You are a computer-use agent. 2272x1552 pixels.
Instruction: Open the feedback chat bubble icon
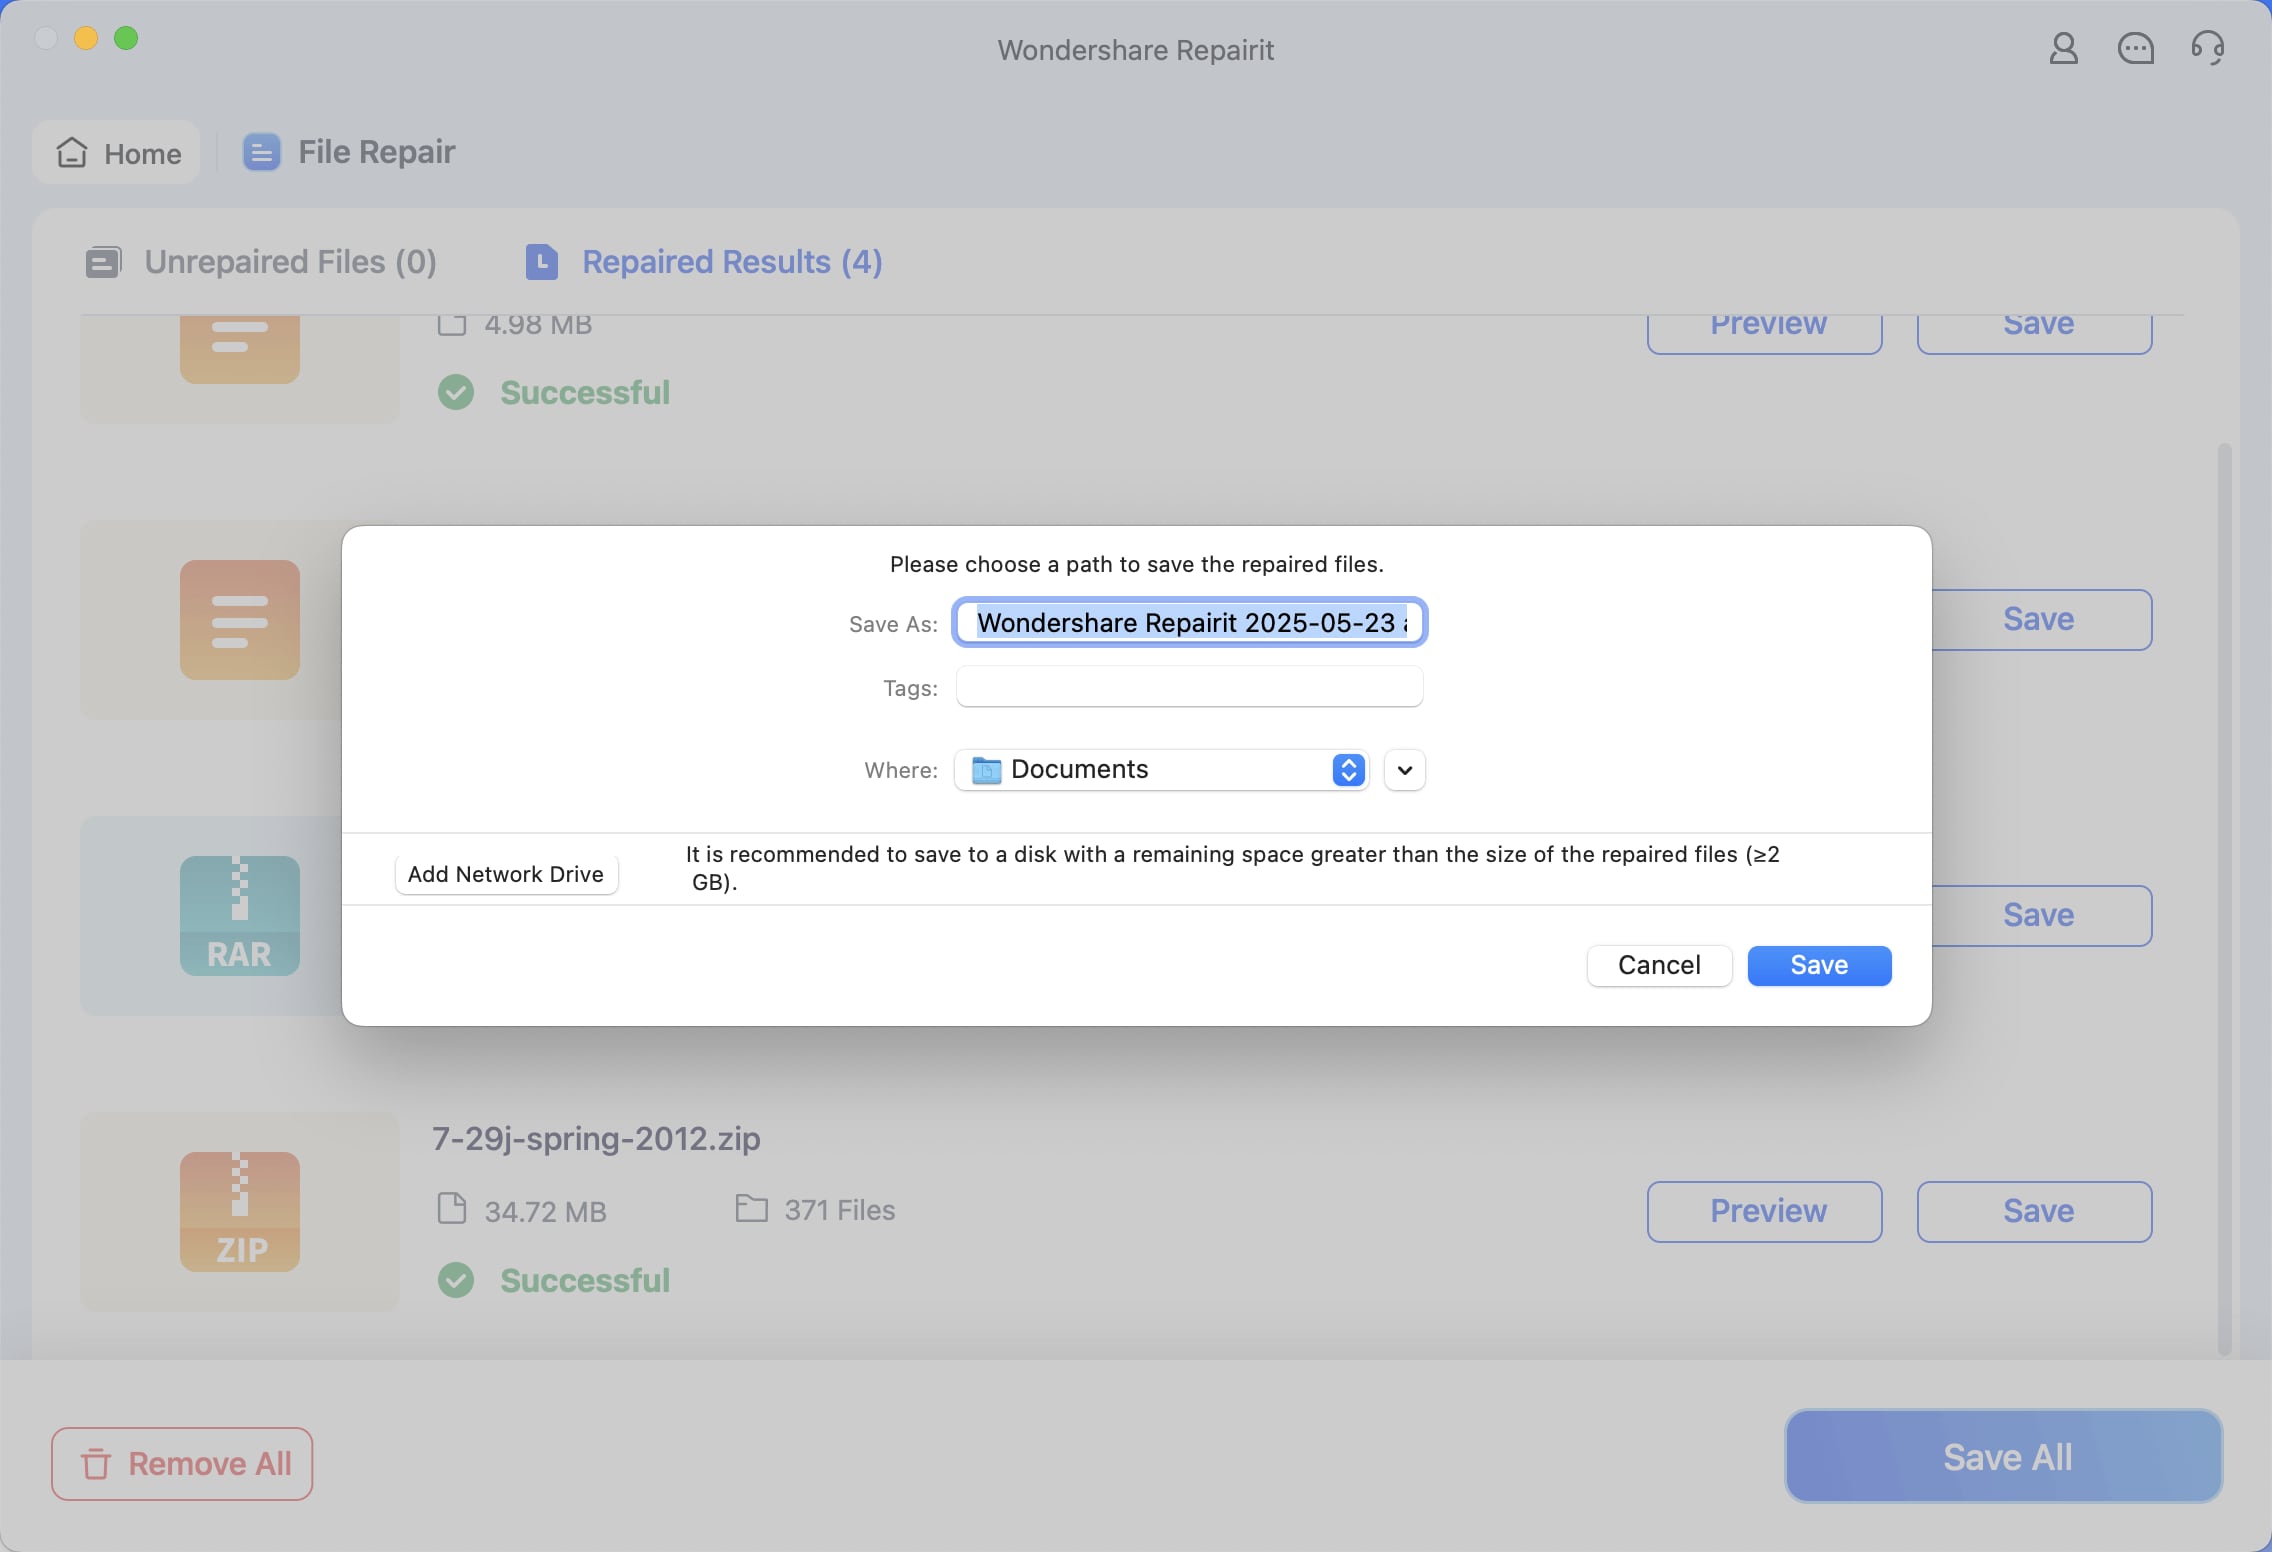pos(2135,48)
